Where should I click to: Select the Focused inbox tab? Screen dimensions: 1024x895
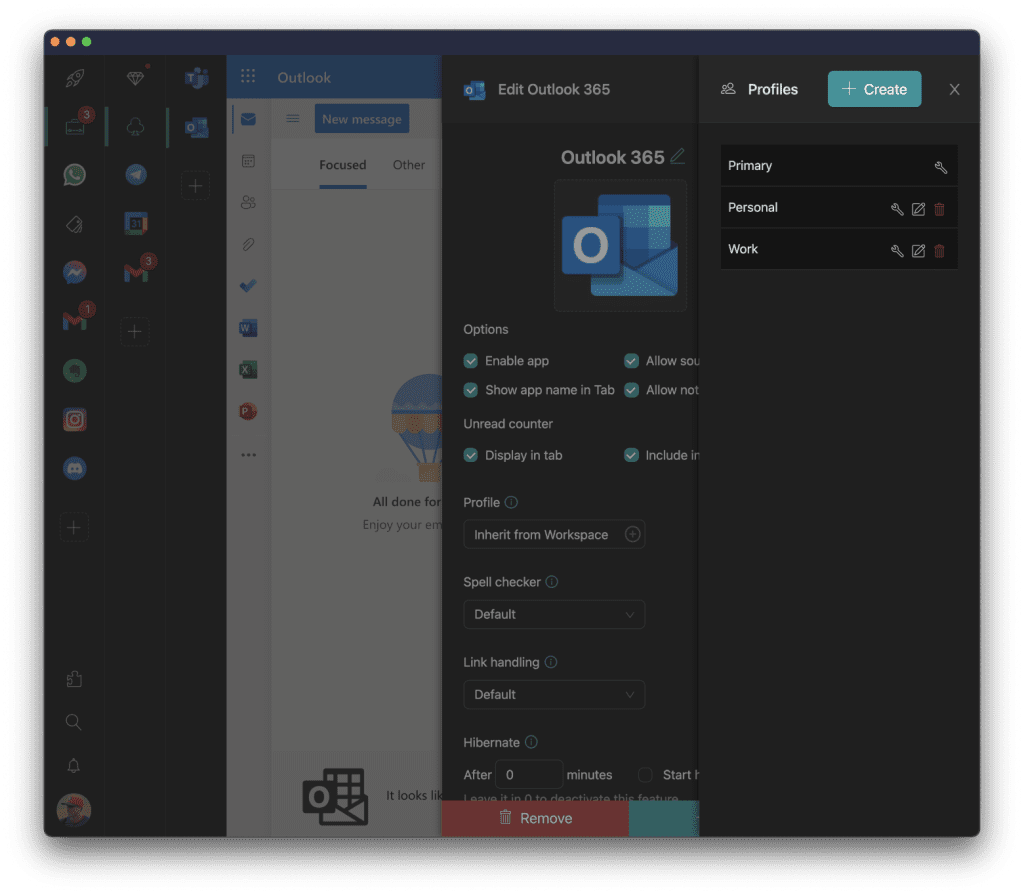(343, 165)
